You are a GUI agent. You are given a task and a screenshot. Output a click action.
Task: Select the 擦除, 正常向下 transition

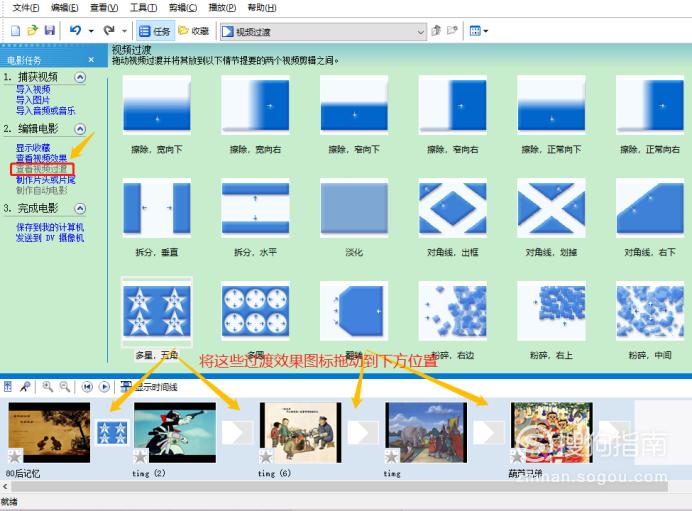pos(551,105)
